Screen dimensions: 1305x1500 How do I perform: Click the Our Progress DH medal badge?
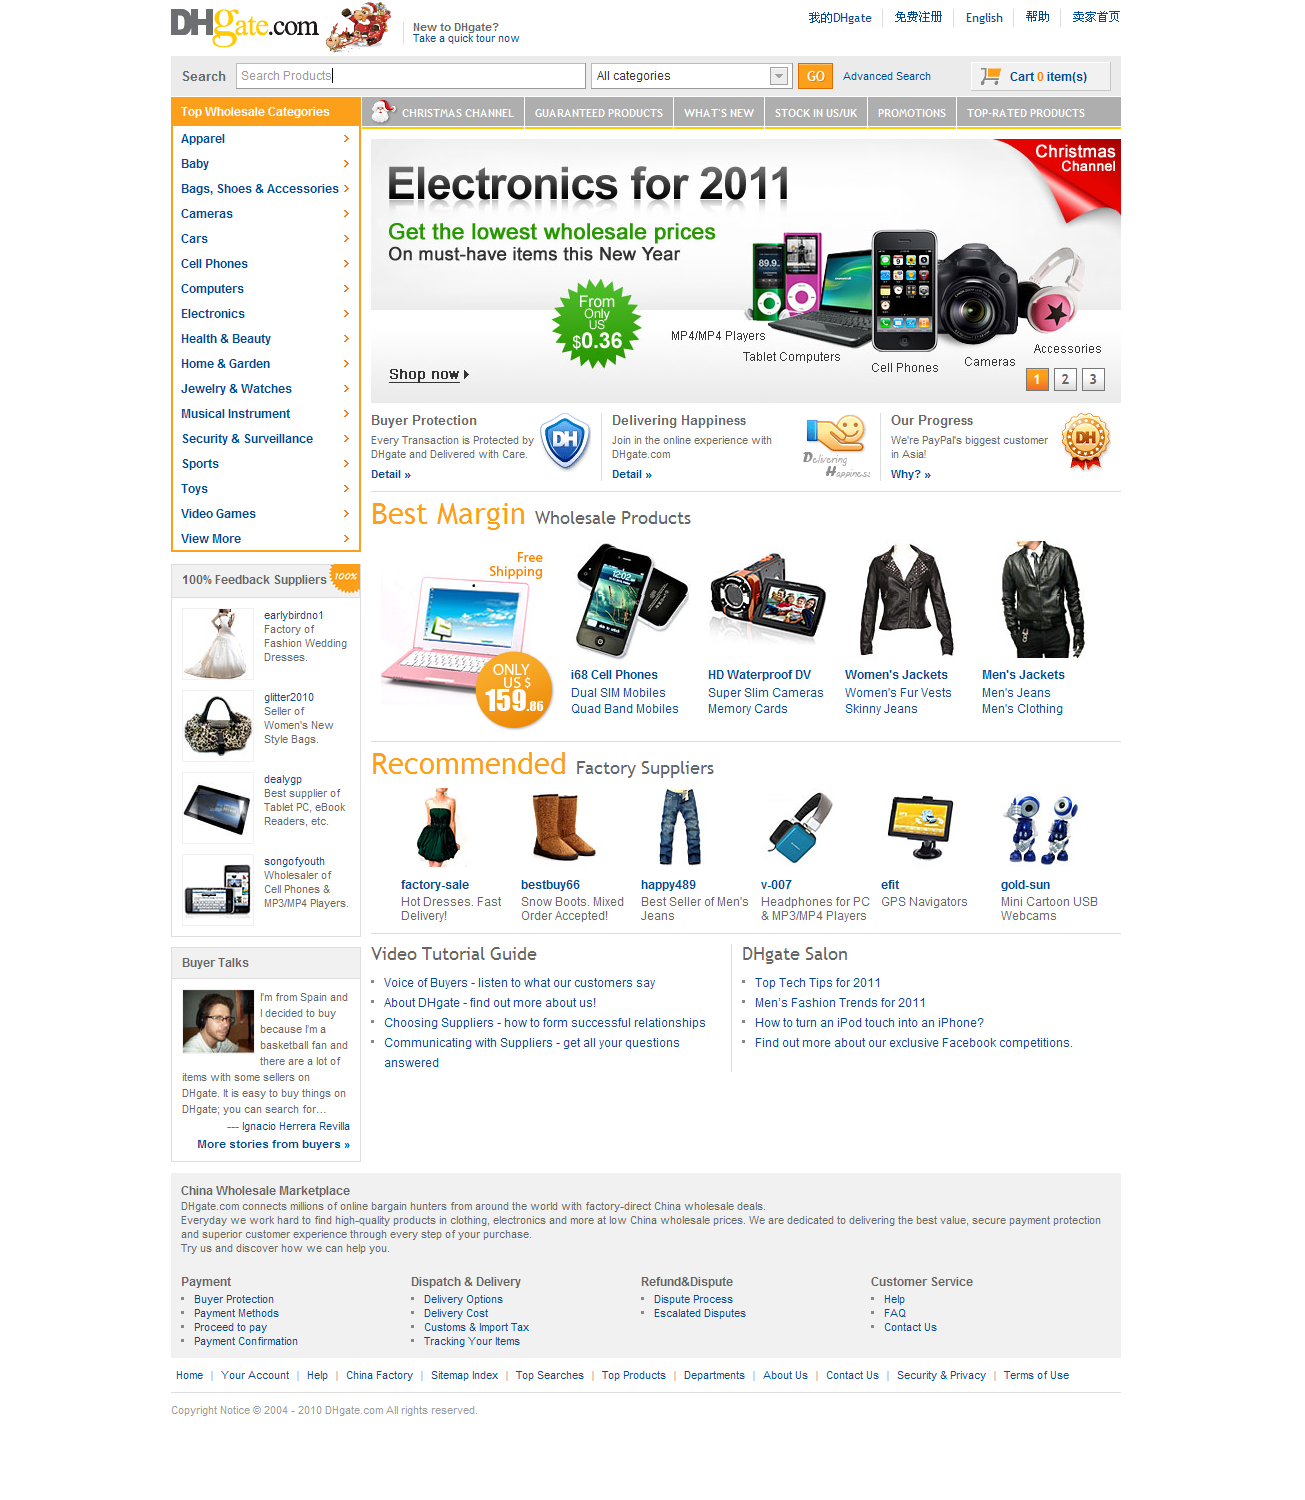point(1085,441)
